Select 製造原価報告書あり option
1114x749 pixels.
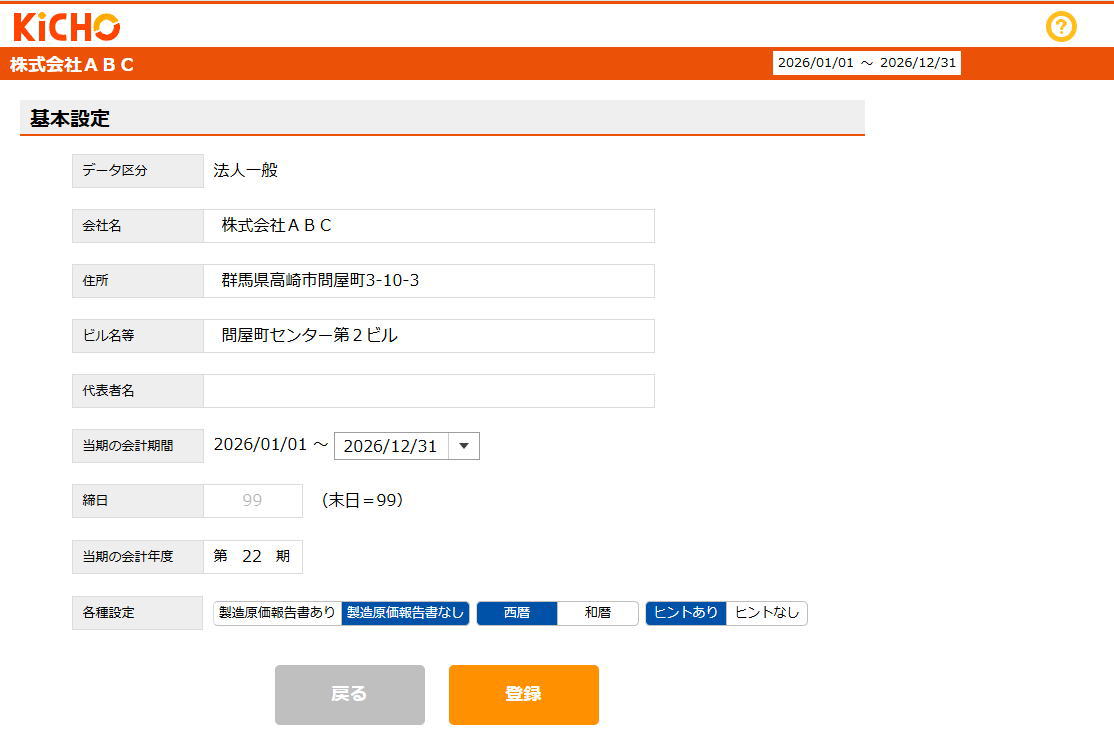point(278,613)
